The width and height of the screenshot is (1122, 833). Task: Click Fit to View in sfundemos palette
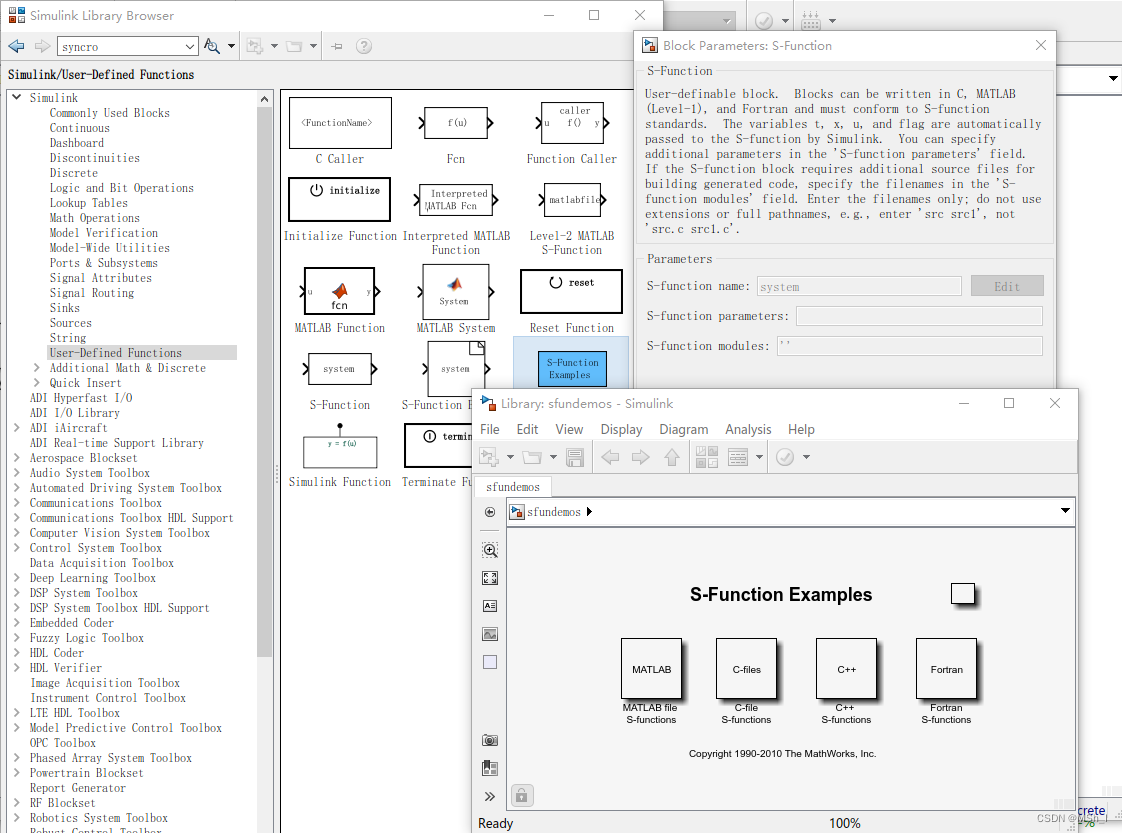point(490,578)
